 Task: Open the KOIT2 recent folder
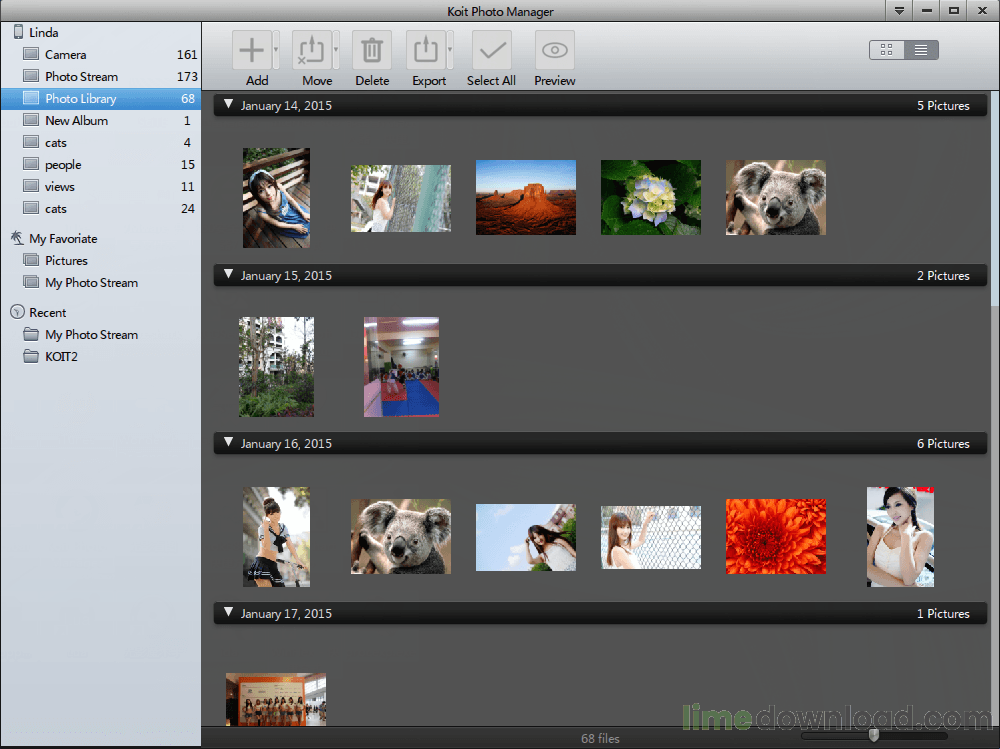coord(62,357)
